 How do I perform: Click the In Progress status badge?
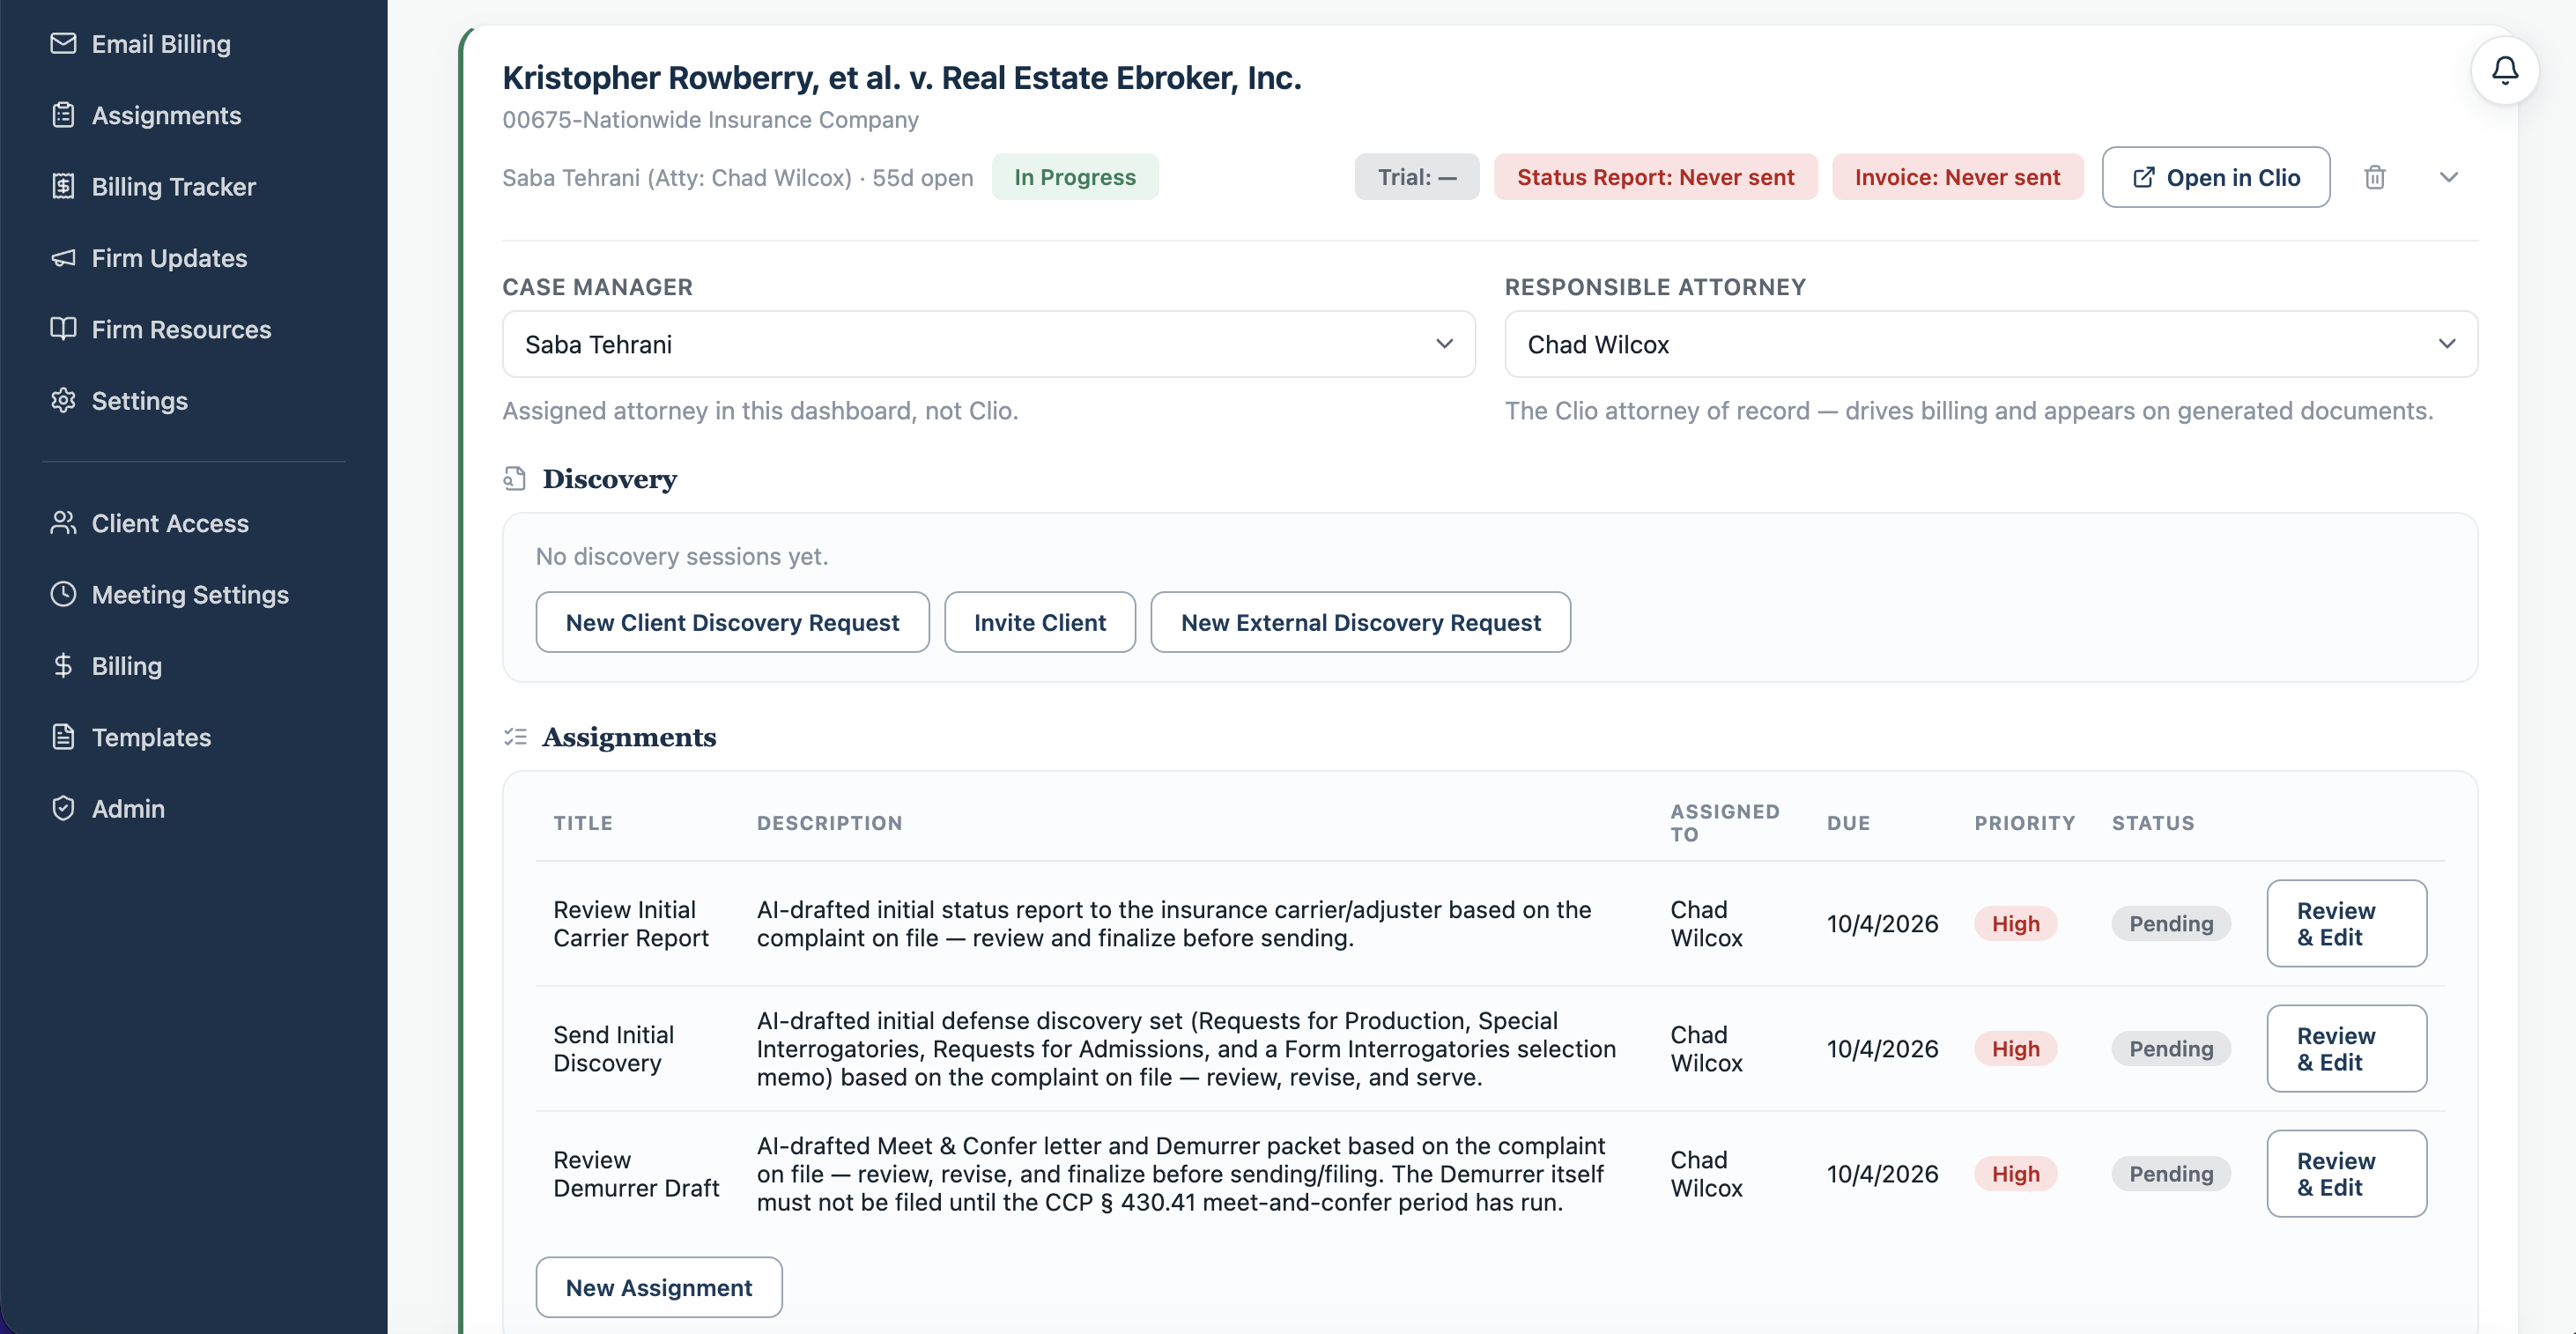pos(1075,177)
